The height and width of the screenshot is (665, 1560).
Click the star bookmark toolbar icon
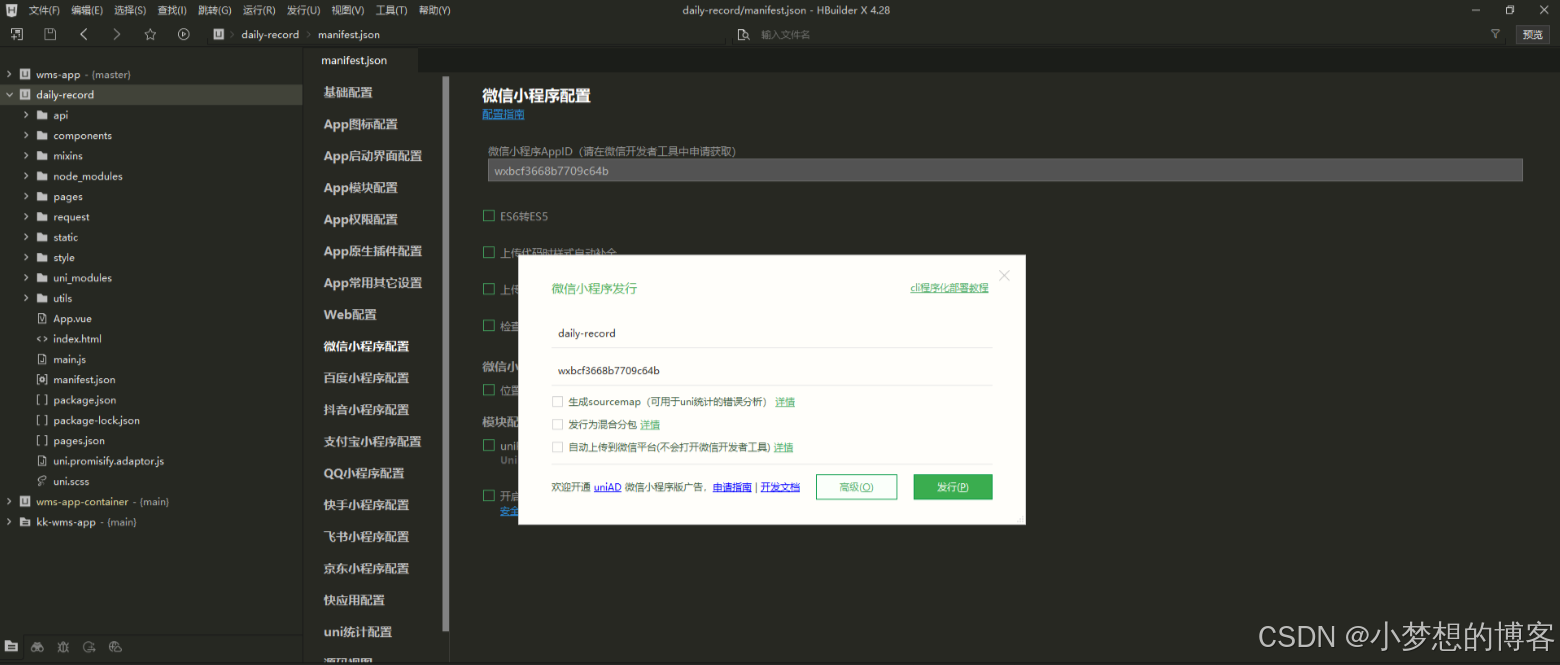150,34
